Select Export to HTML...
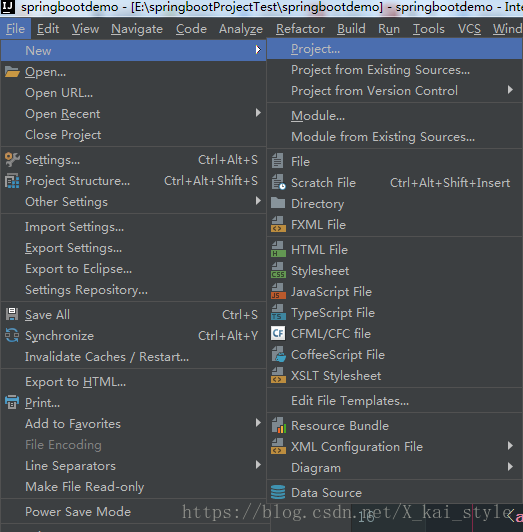523x532 pixels. 133,382
